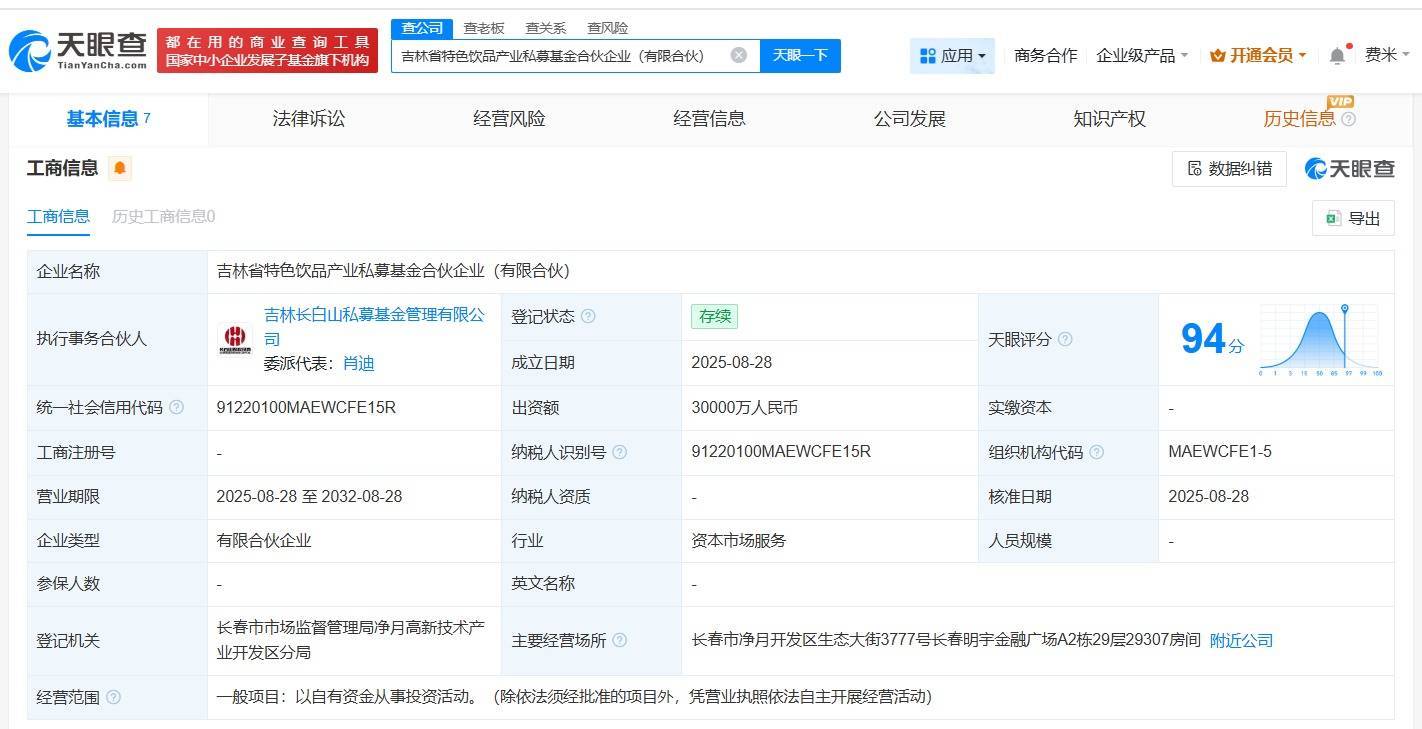Select the 基本信息 tab
Image resolution: width=1422 pixels, height=729 pixels.
coord(108,119)
